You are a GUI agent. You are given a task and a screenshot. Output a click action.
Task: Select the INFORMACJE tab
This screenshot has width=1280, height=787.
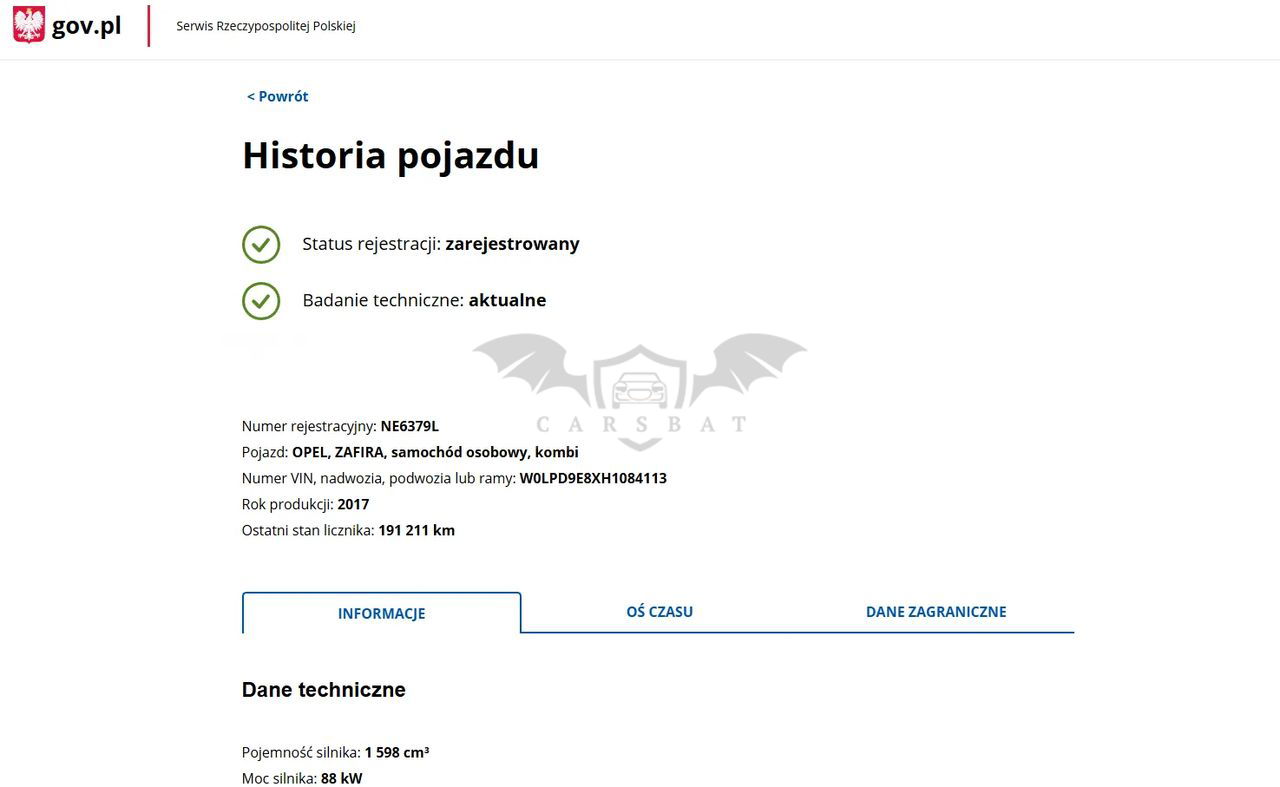click(x=381, y=614)
